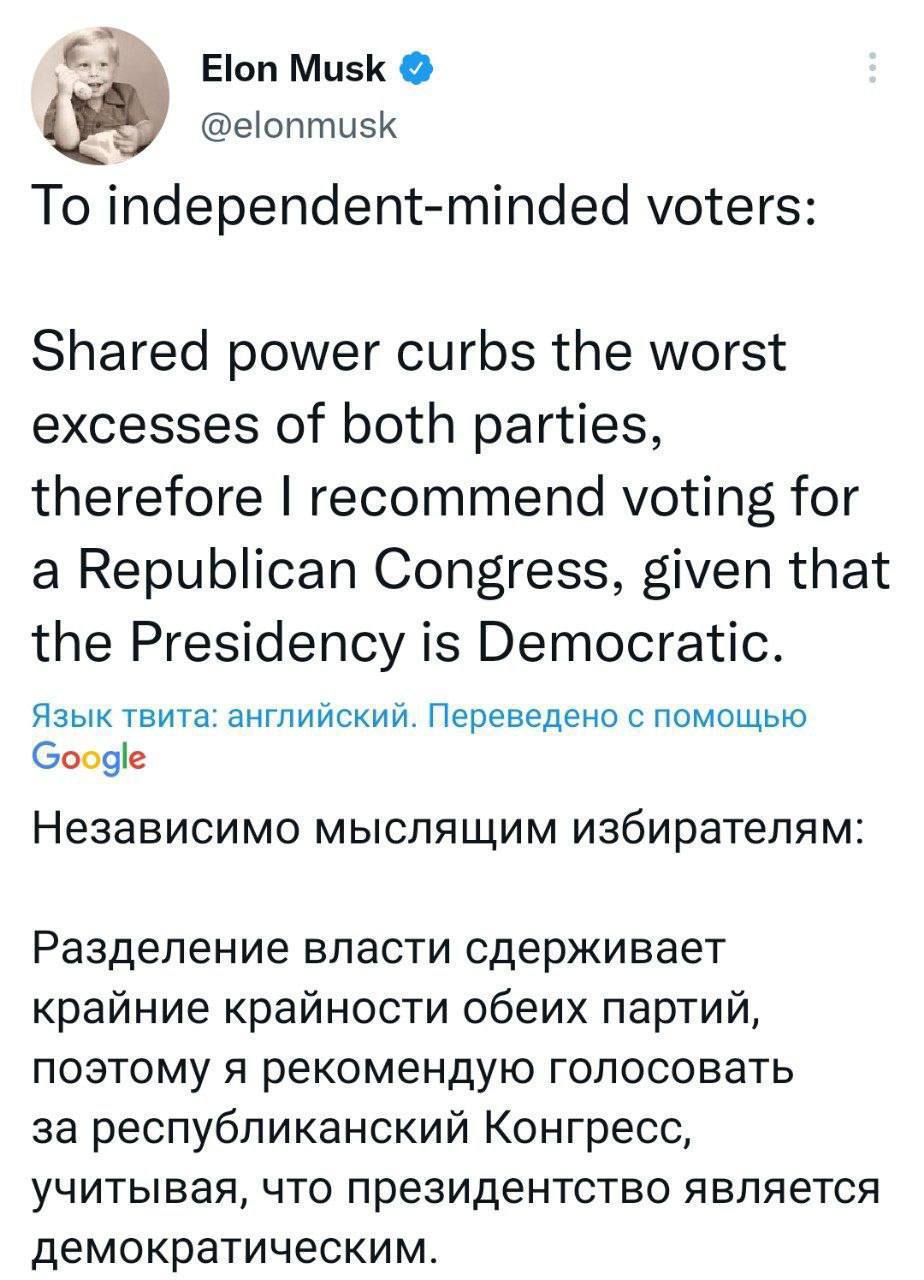Open the three-dot more options menu
This screenshot has width=924, height=1280.
(872, 69)
